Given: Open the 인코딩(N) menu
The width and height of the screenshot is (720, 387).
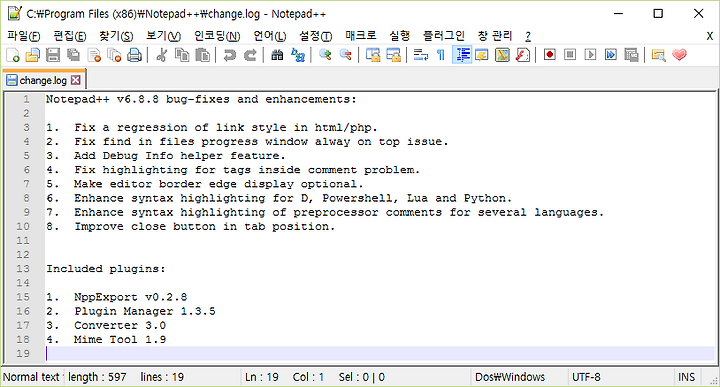Looking at the screenshot, I should click(x=217, y=36).
